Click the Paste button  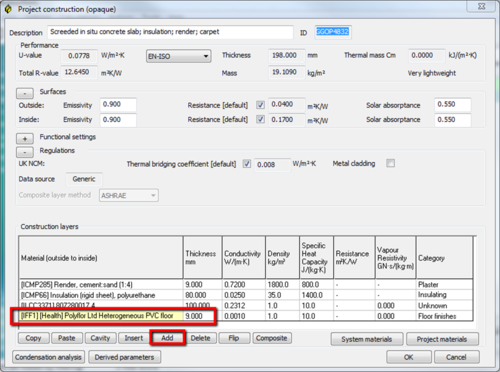[x=67, y=338]
